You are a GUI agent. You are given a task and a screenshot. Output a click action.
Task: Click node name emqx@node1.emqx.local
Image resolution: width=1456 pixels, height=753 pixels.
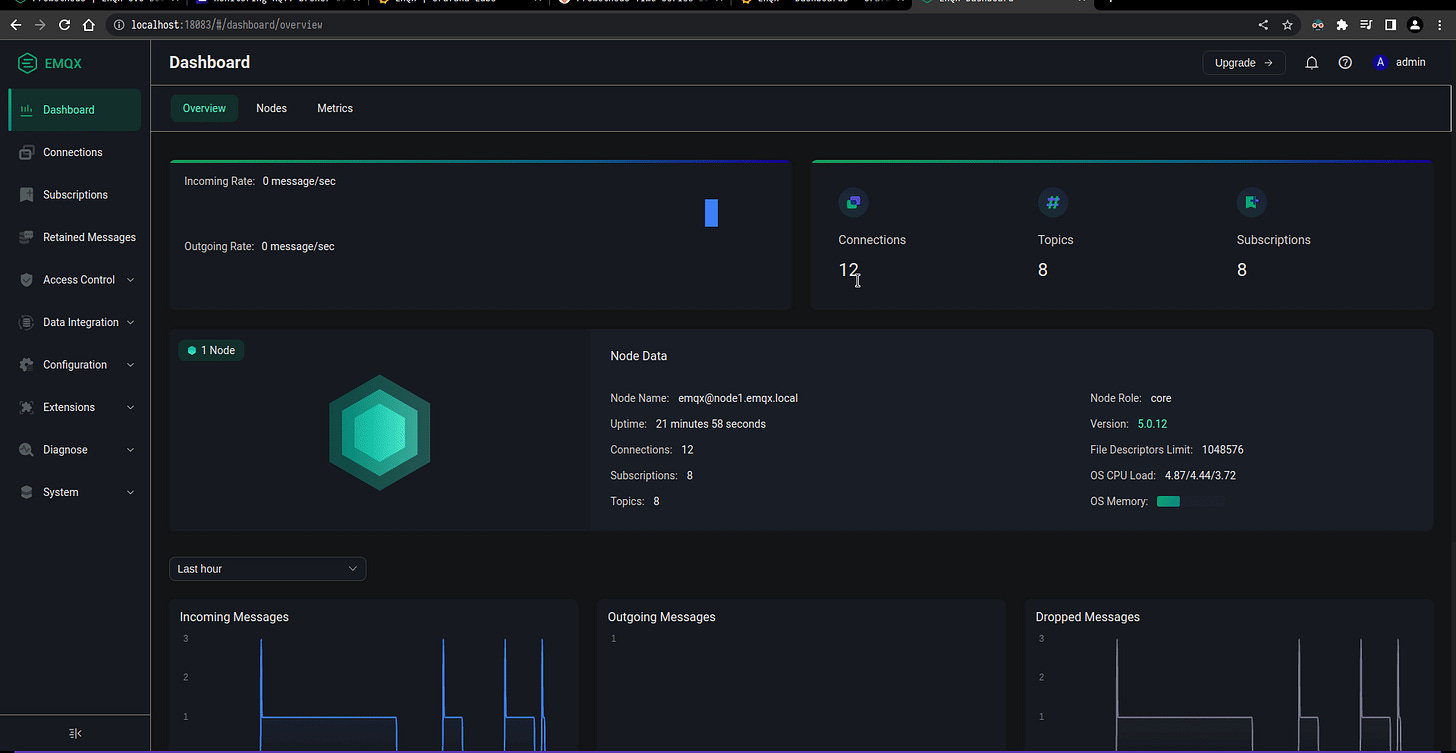pos(738,398)
